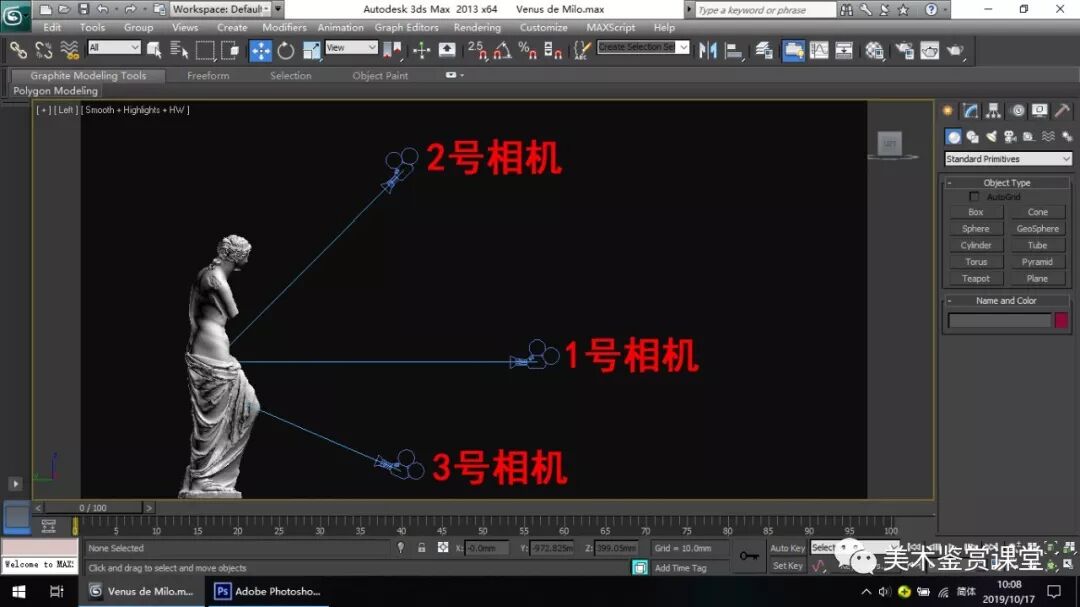Open the Curve Editor
The height and width of the screenshot is (607, 1080).
pyautogui.click(x=819, y=50)
